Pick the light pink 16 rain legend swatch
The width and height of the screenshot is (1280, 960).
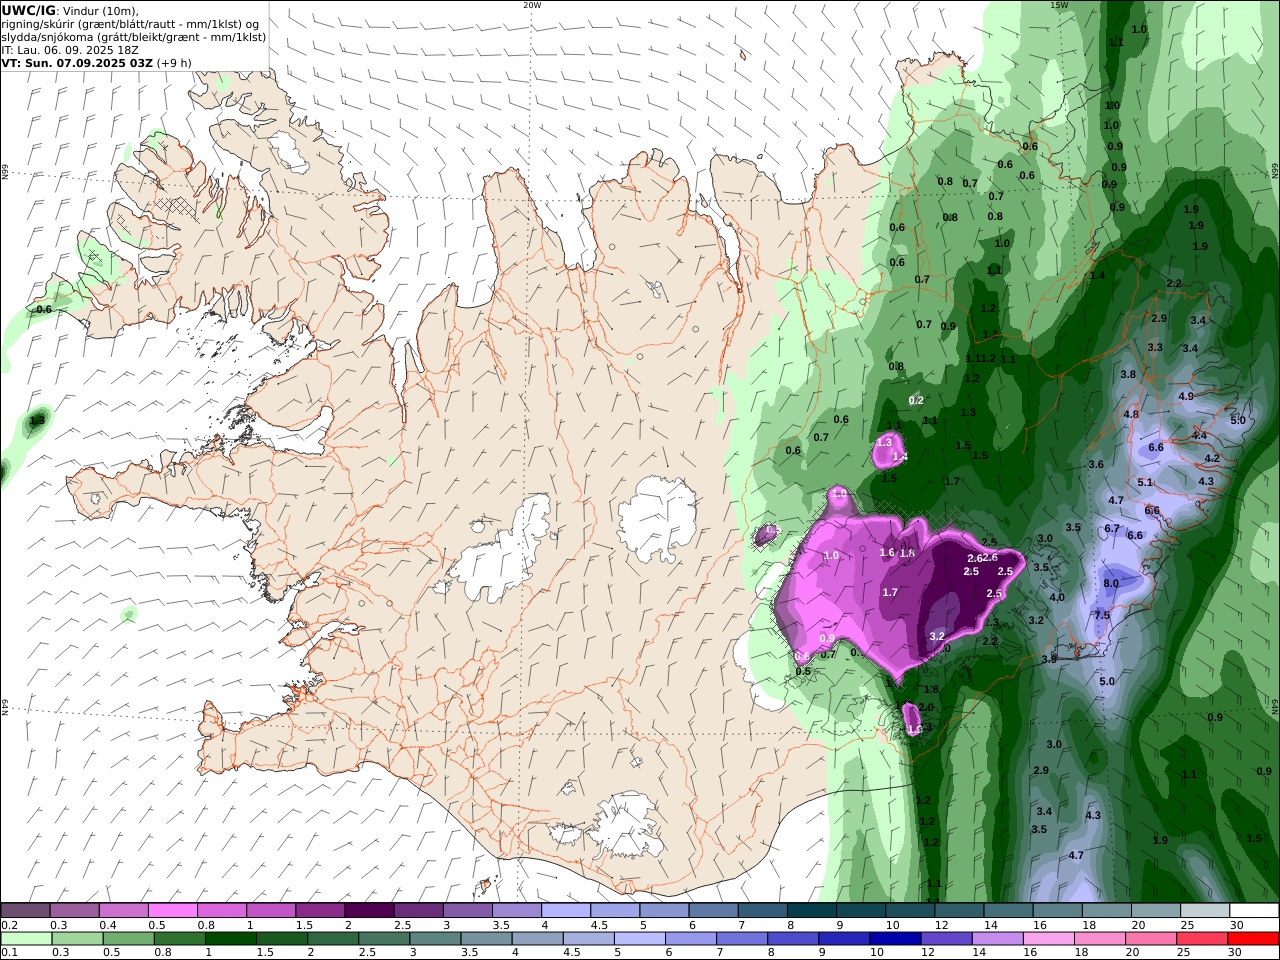tap(1049, 939)
